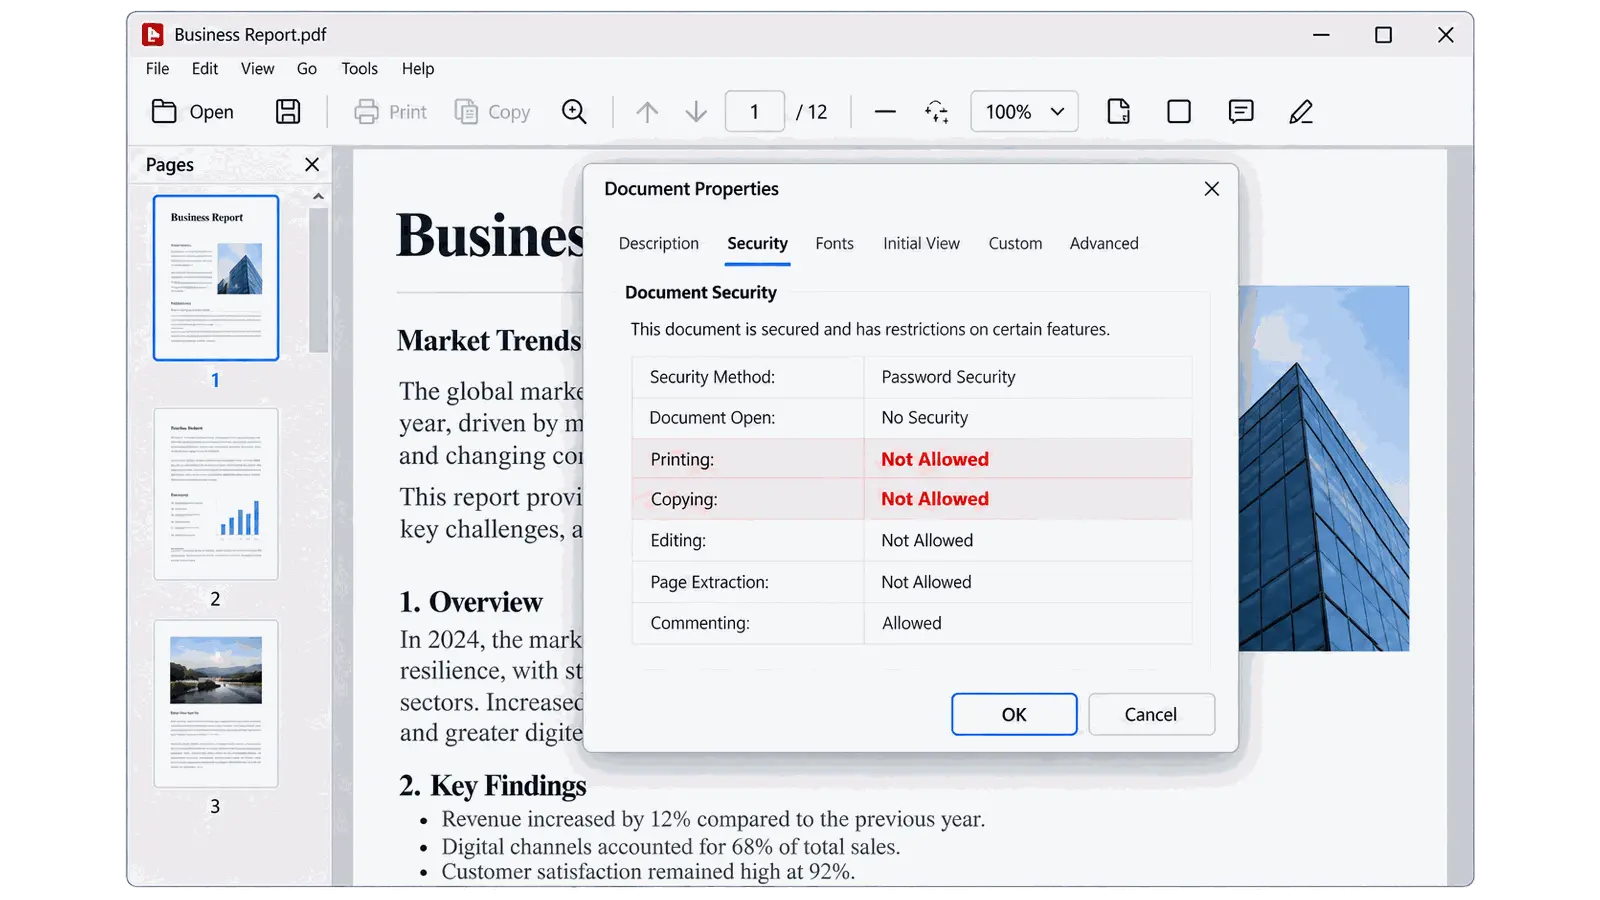Switch to the Description tab
1600x900 pixels.
[x=659, y=243]
